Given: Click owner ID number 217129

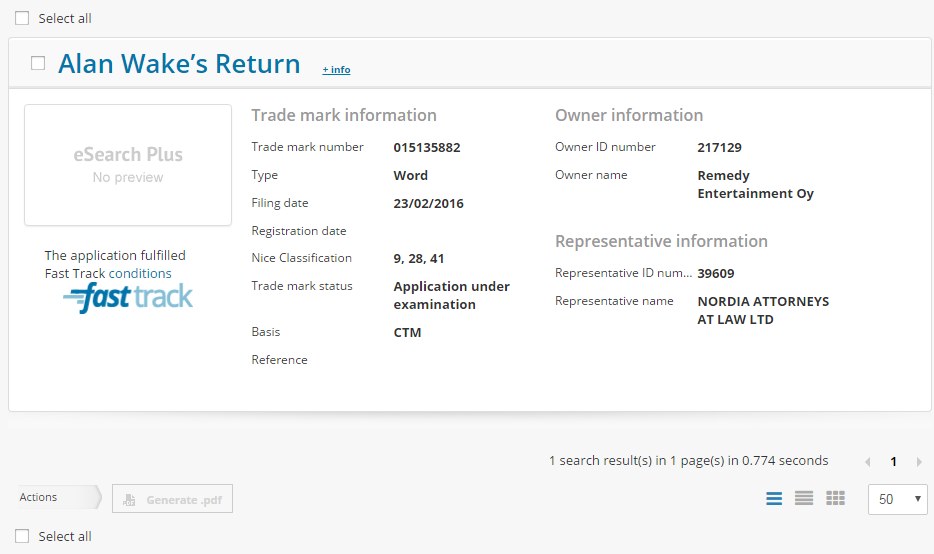Looking at the screenshot, I should coord(720,148).
